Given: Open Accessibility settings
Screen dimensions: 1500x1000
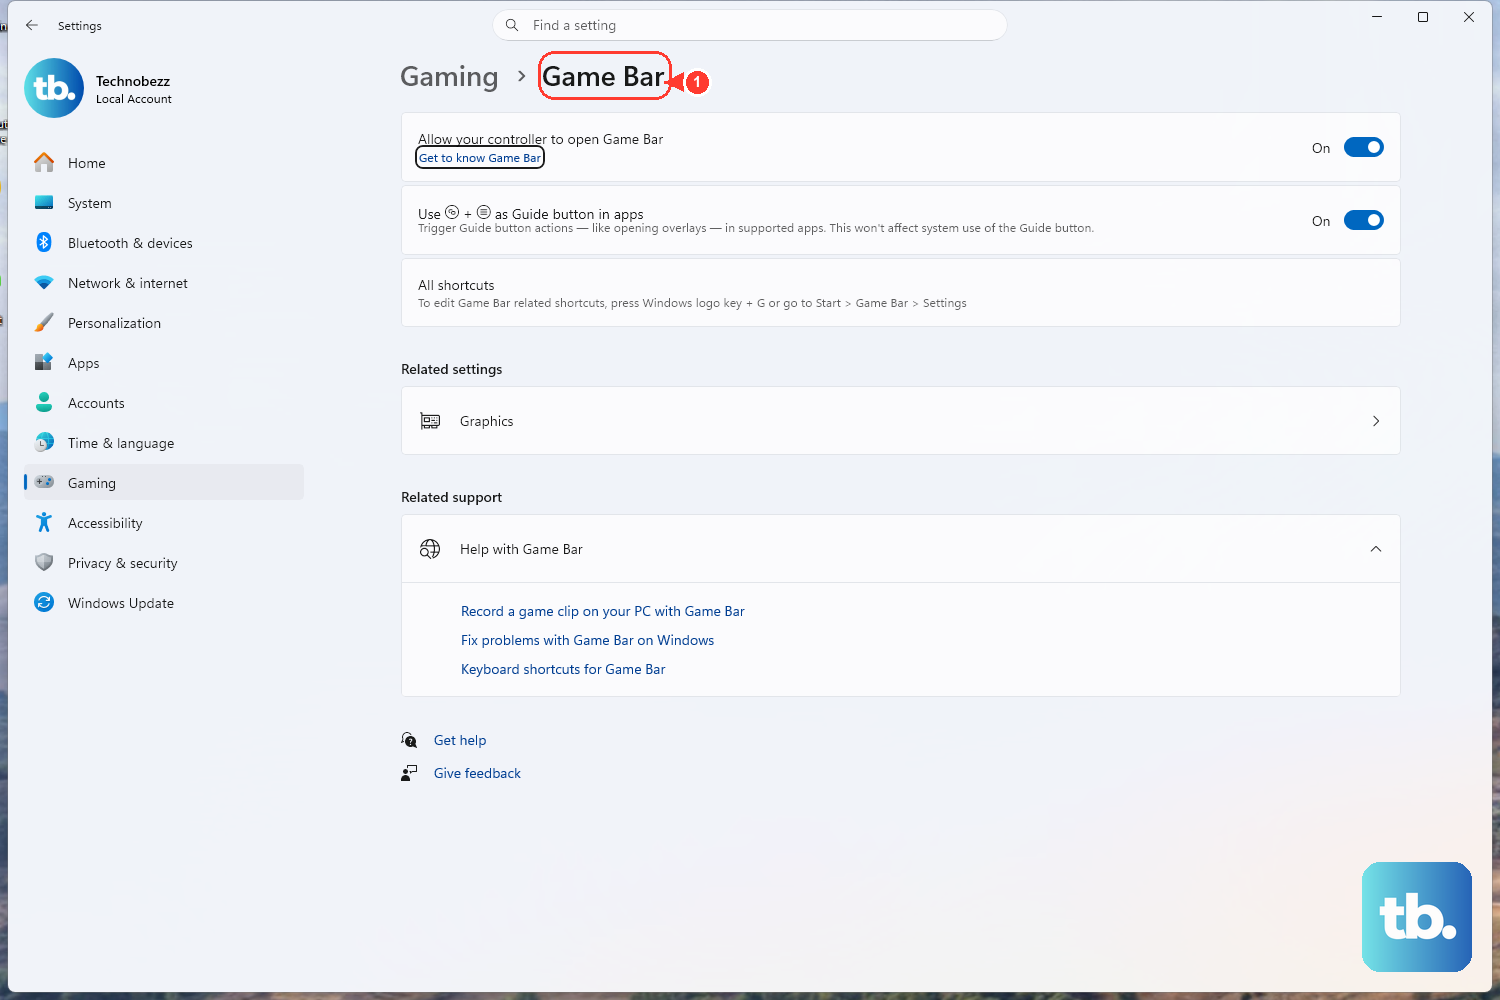Looking at the screenshot, I should tap(164, 522).
